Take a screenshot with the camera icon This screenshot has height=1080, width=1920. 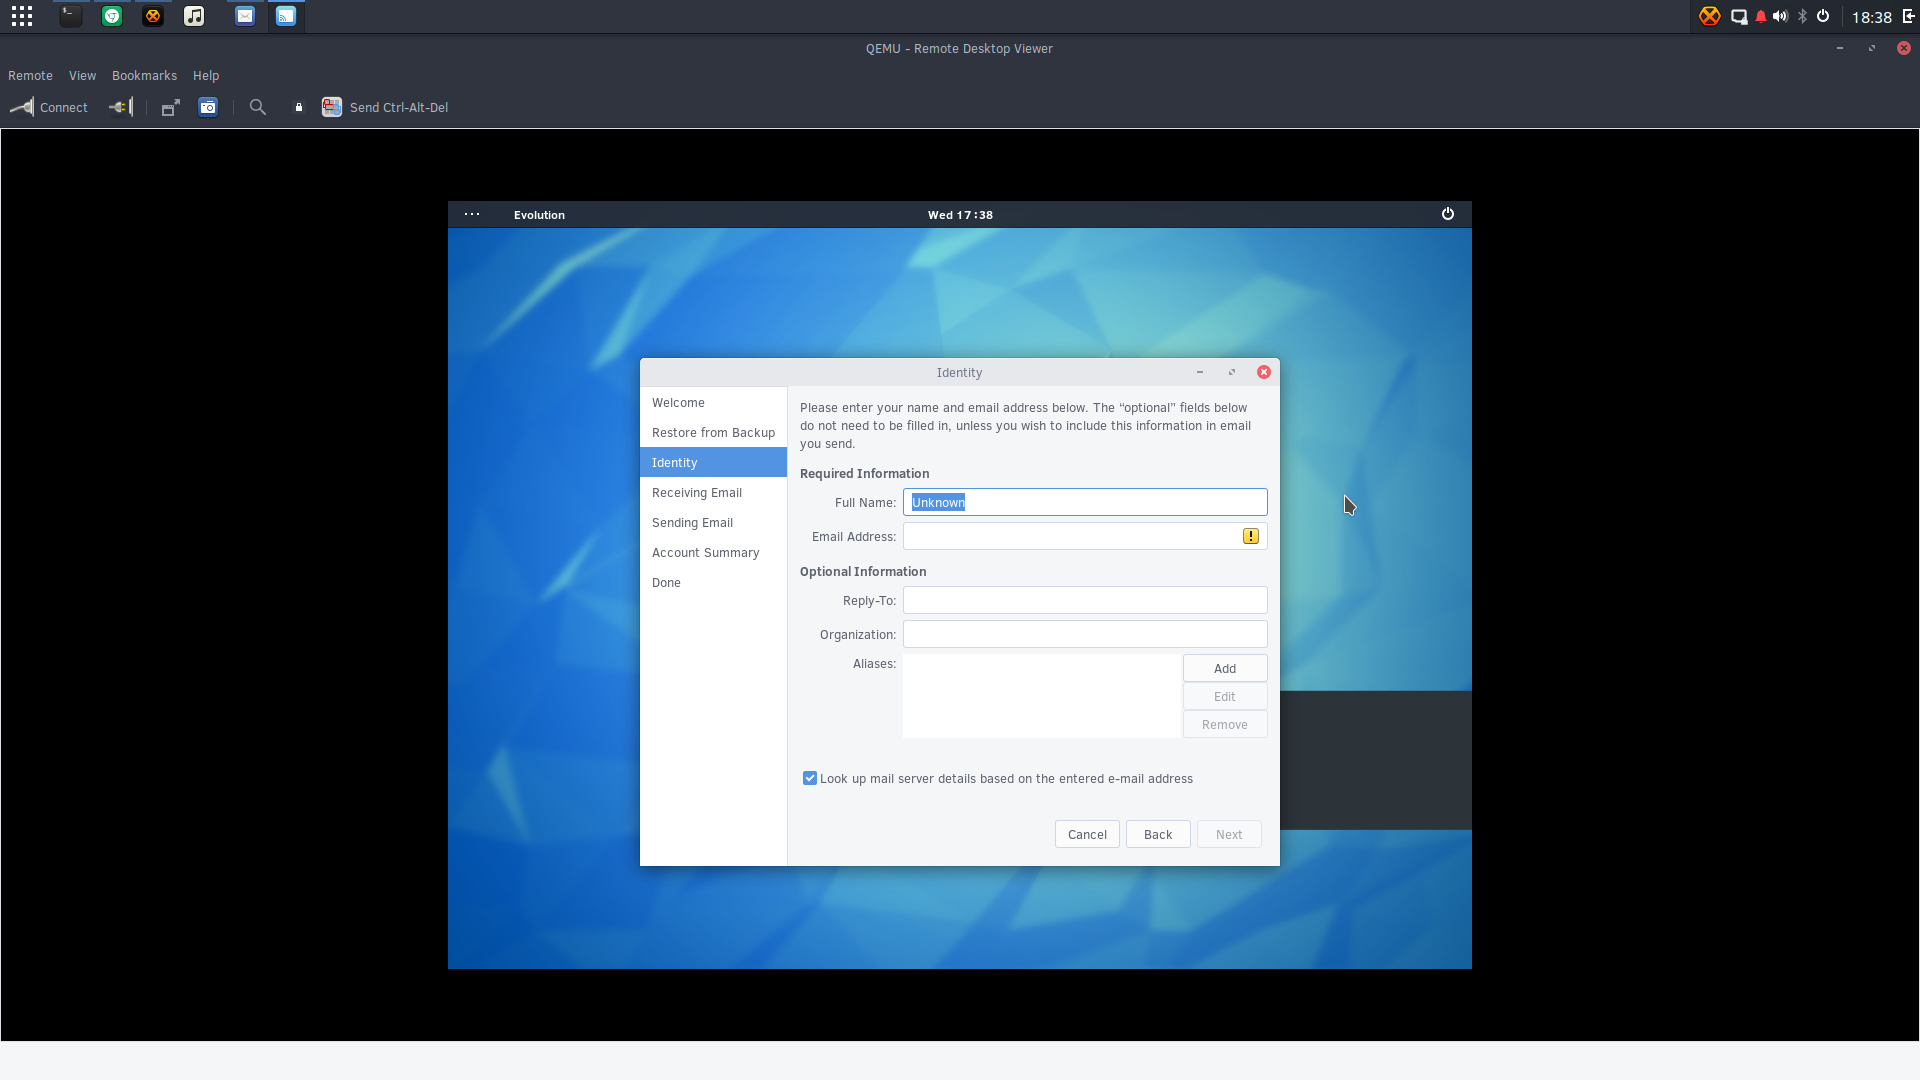point(208,107)
